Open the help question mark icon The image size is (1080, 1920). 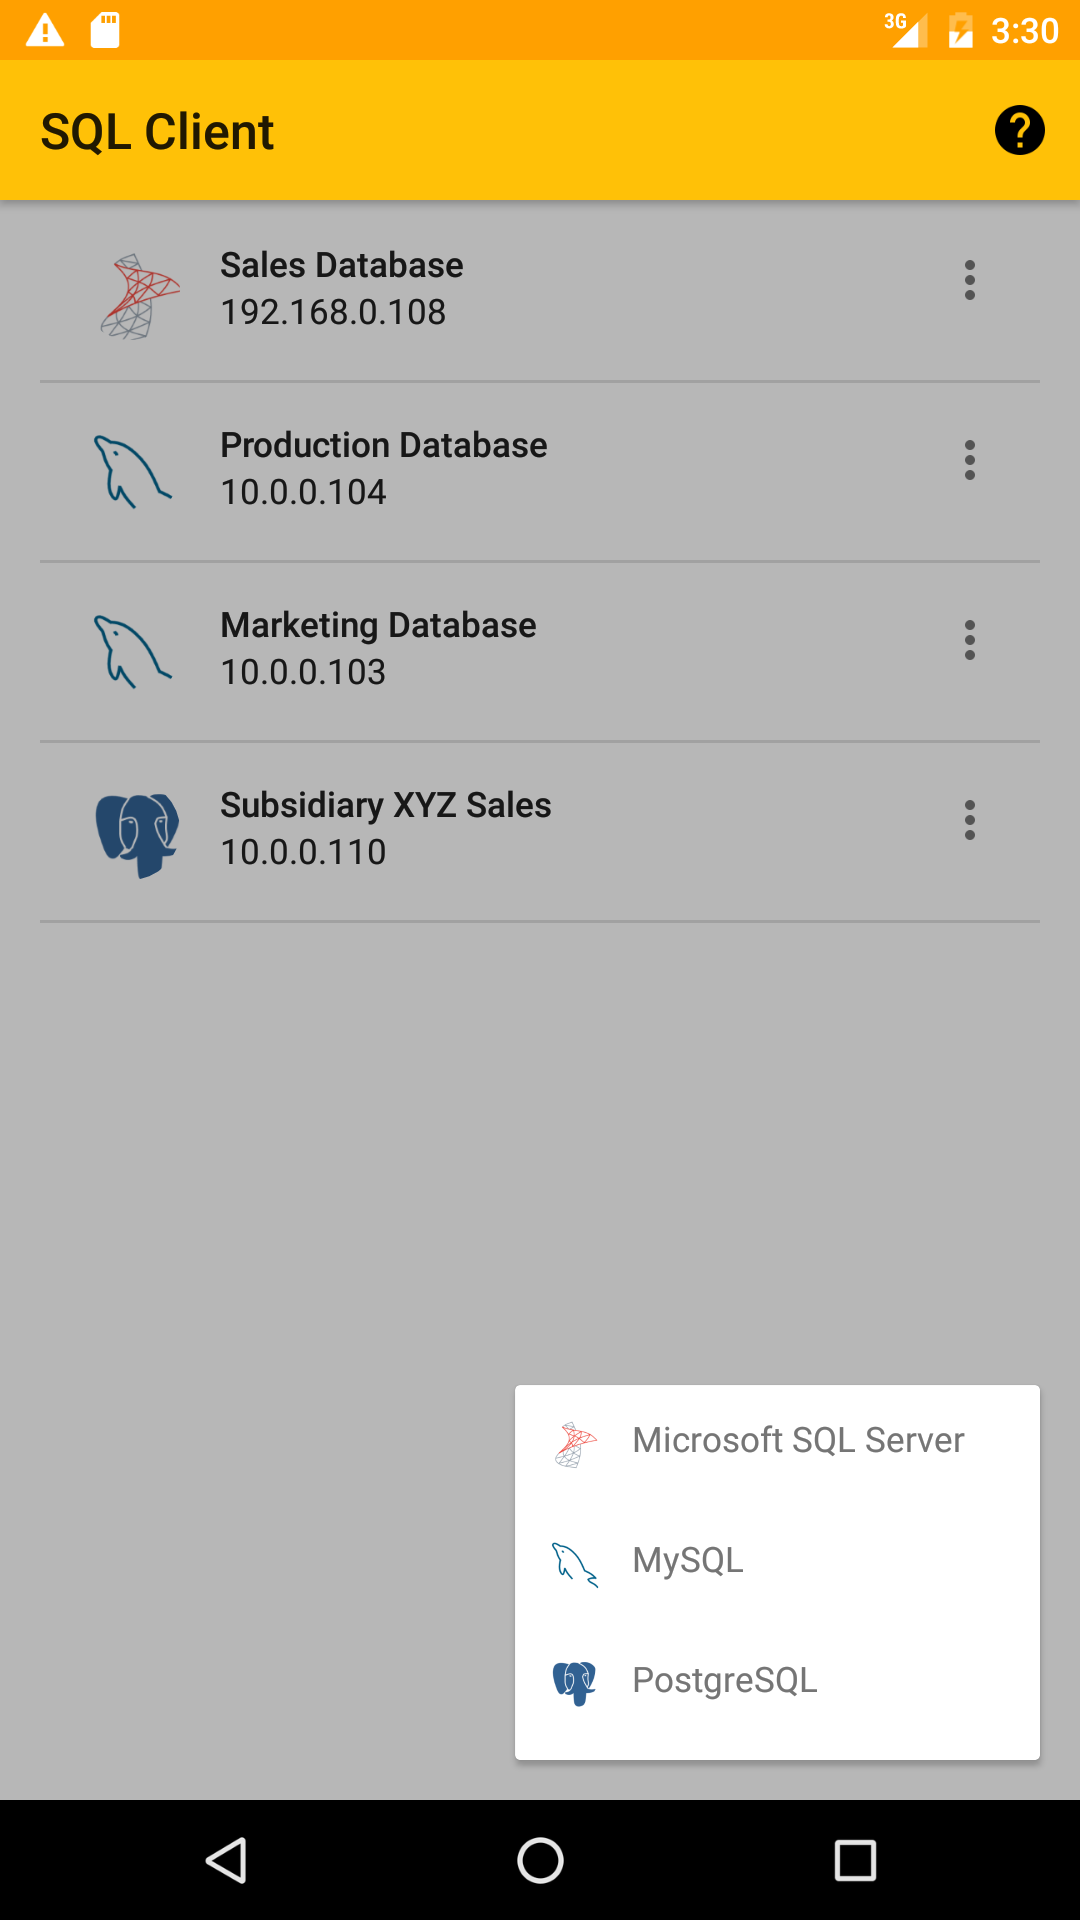tap(1019, 131)
